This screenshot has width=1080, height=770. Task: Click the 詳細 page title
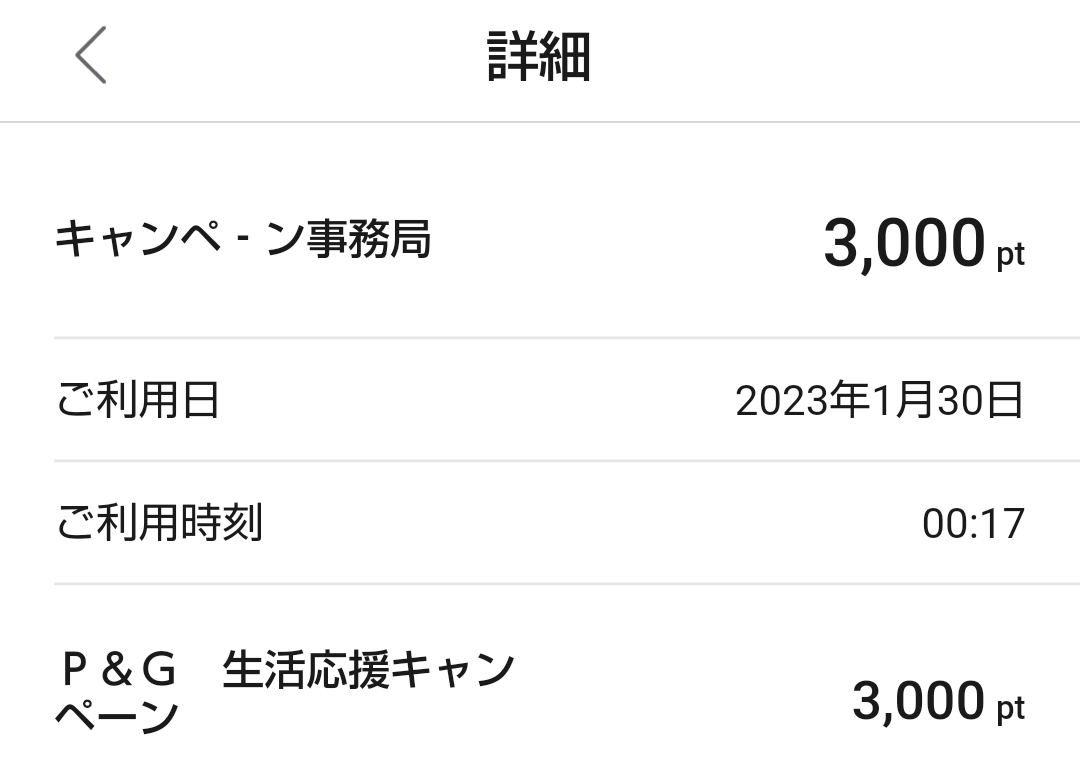point(539,56)
